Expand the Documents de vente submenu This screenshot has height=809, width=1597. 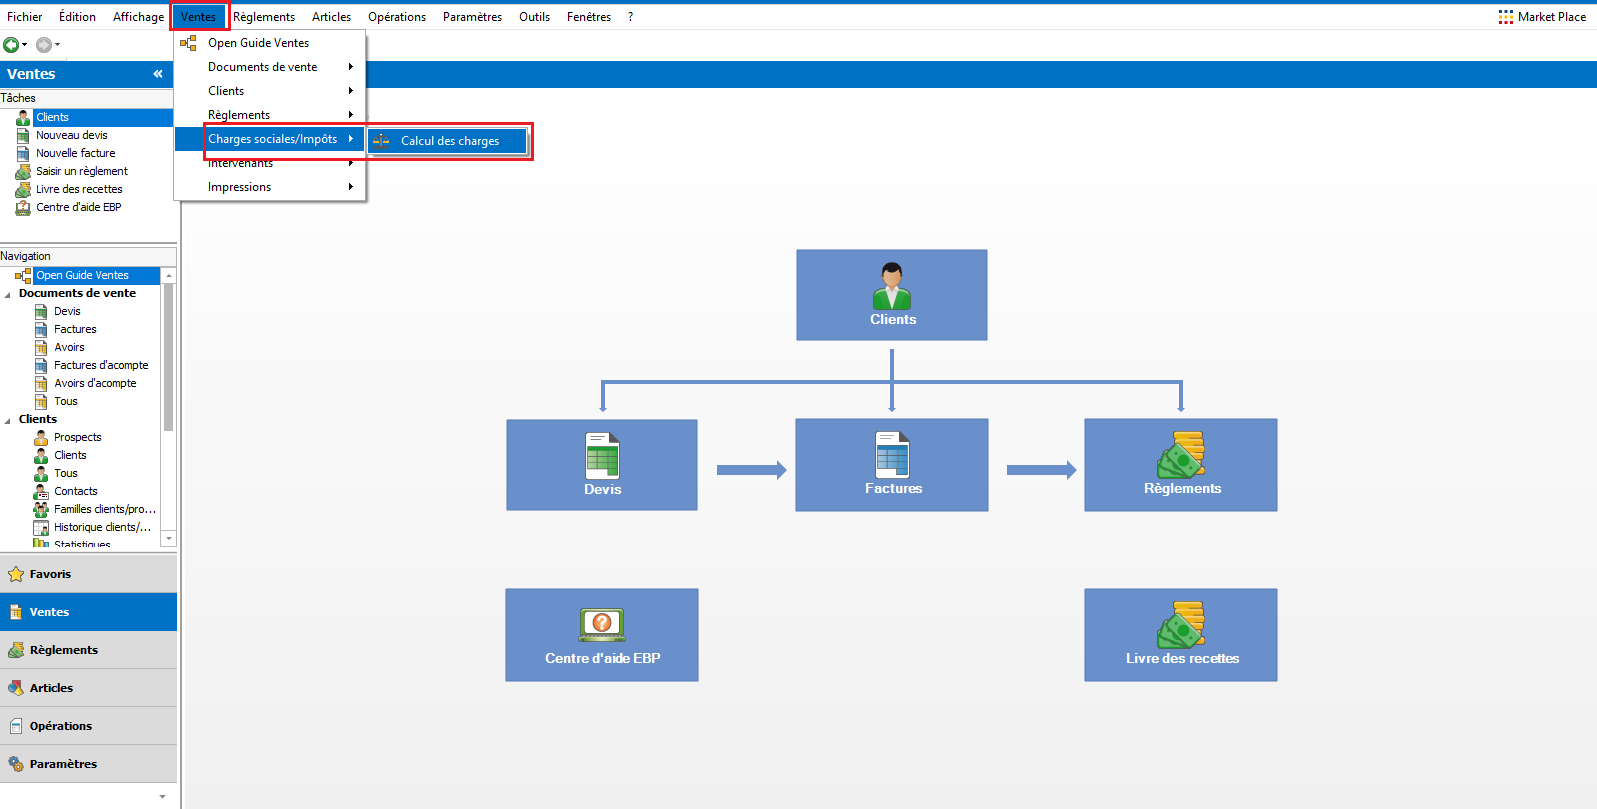point(270,67)
